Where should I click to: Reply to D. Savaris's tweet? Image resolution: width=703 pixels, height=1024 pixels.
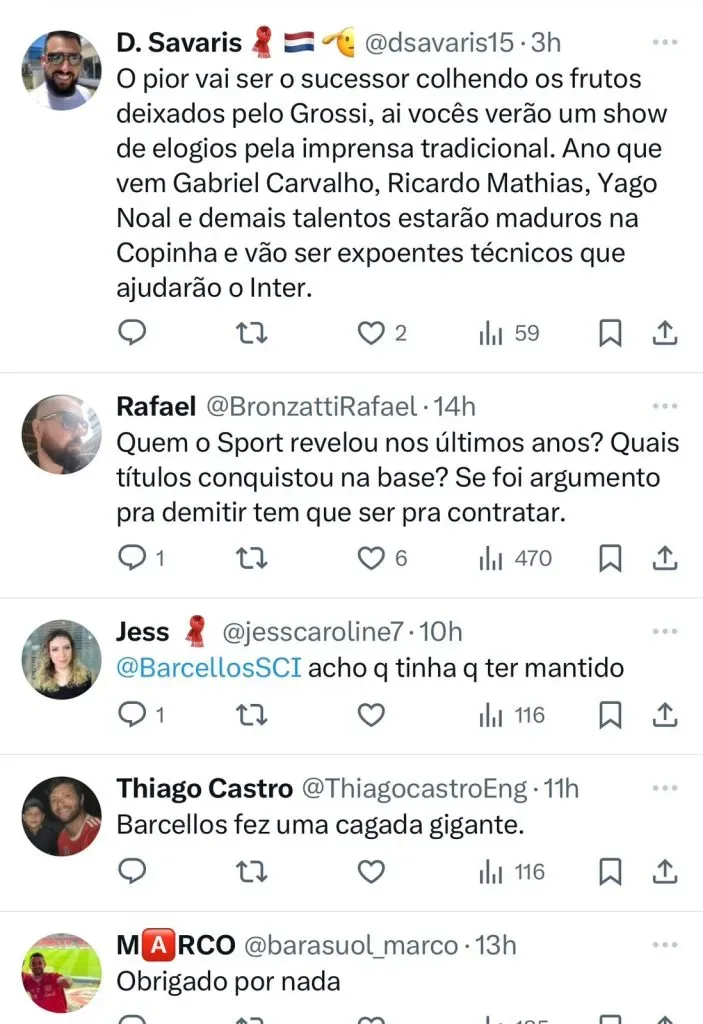[132, 333]
